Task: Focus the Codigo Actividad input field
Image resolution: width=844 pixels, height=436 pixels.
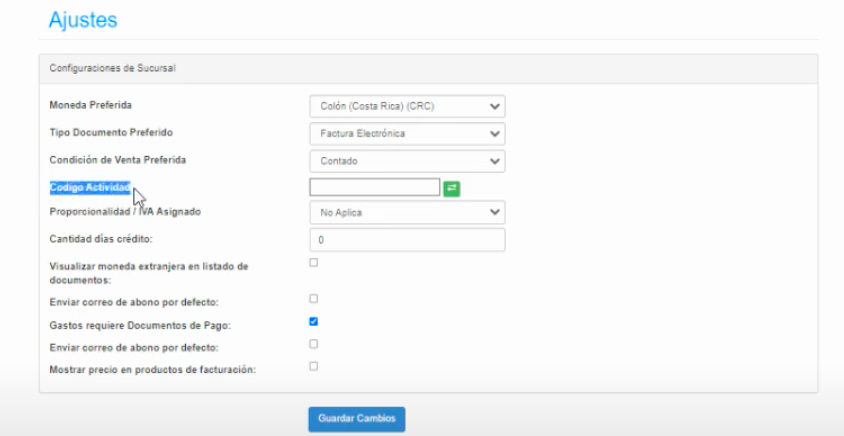Action: 375,187
